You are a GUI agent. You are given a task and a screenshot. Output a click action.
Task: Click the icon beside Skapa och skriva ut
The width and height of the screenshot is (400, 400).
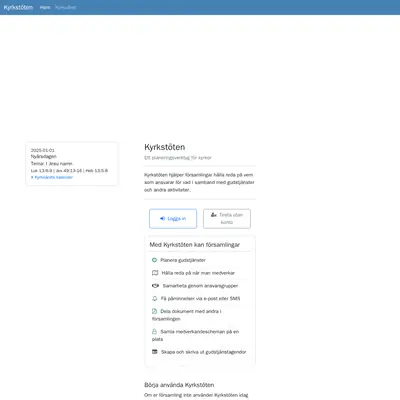click(x=155, y=352)
